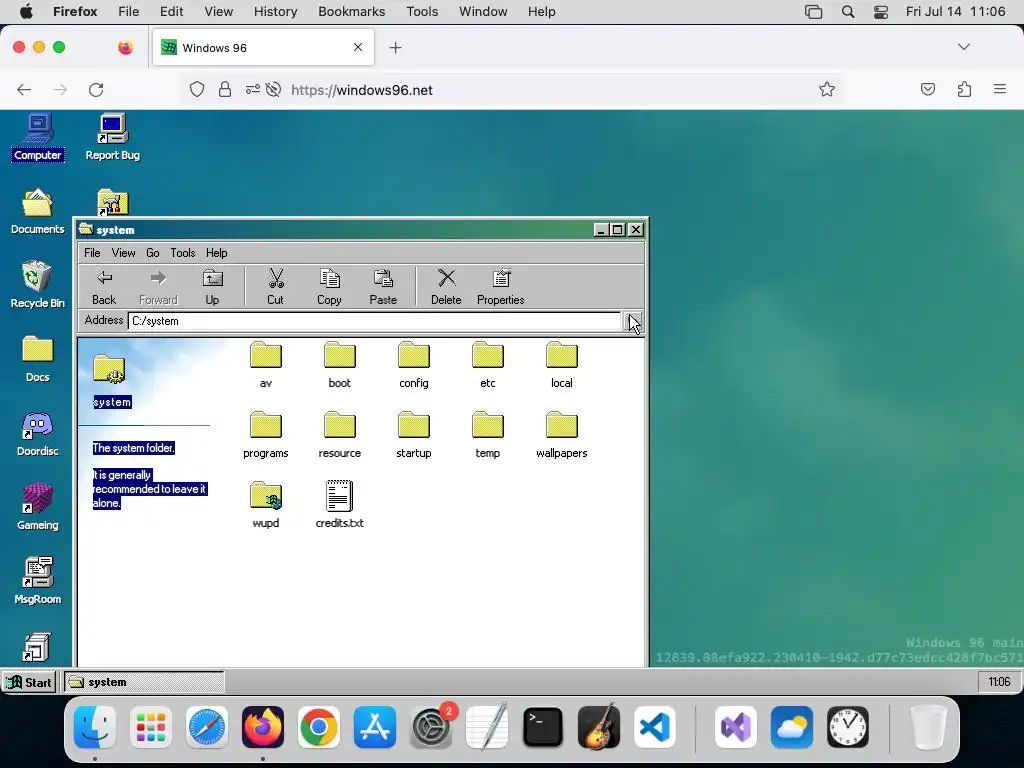Open the site security lock icon
Image resolution: width=1024 pixels, height=768 pixels.
tap(225, 89)
